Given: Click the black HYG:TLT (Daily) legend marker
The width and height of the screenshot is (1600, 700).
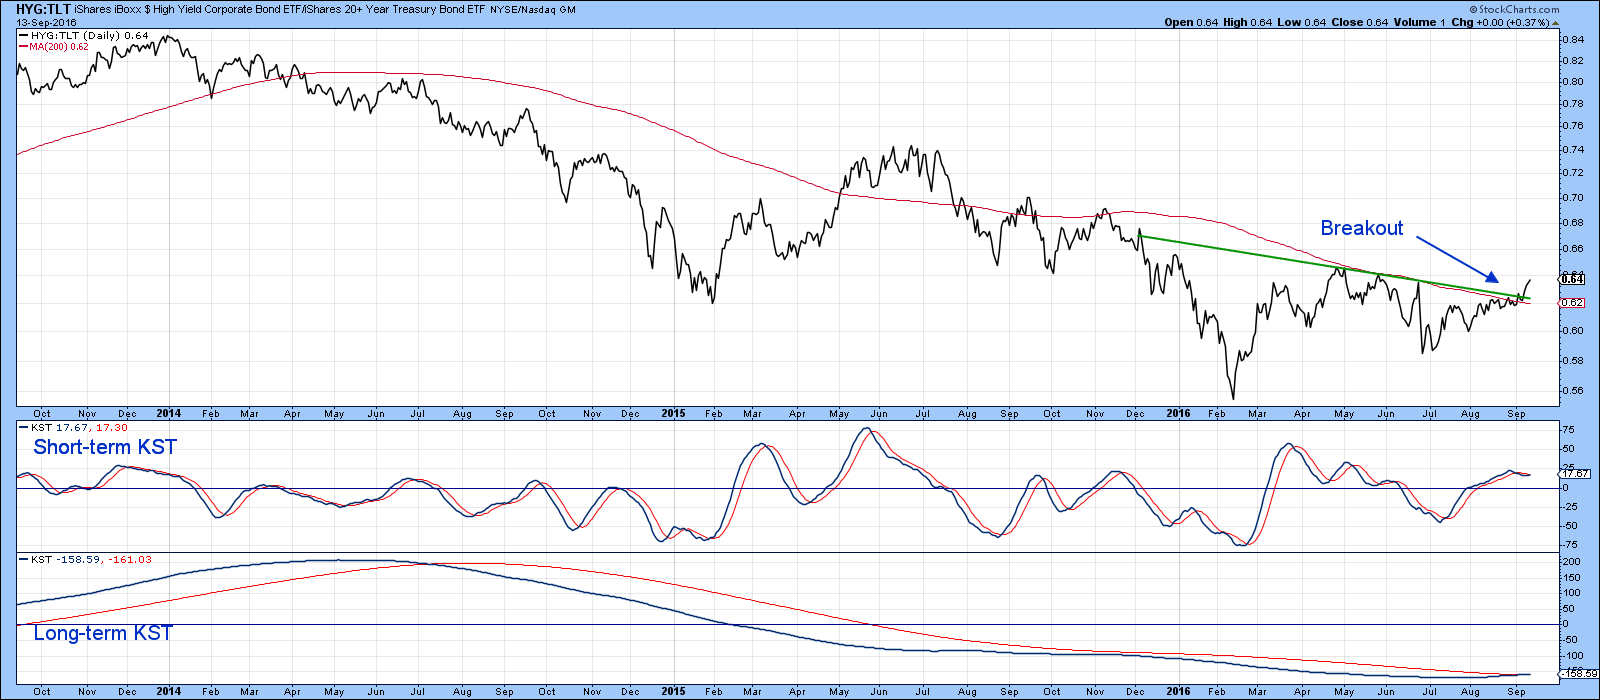Looking at the screenshot, I should pyautogui.click(x=24, y=36).
